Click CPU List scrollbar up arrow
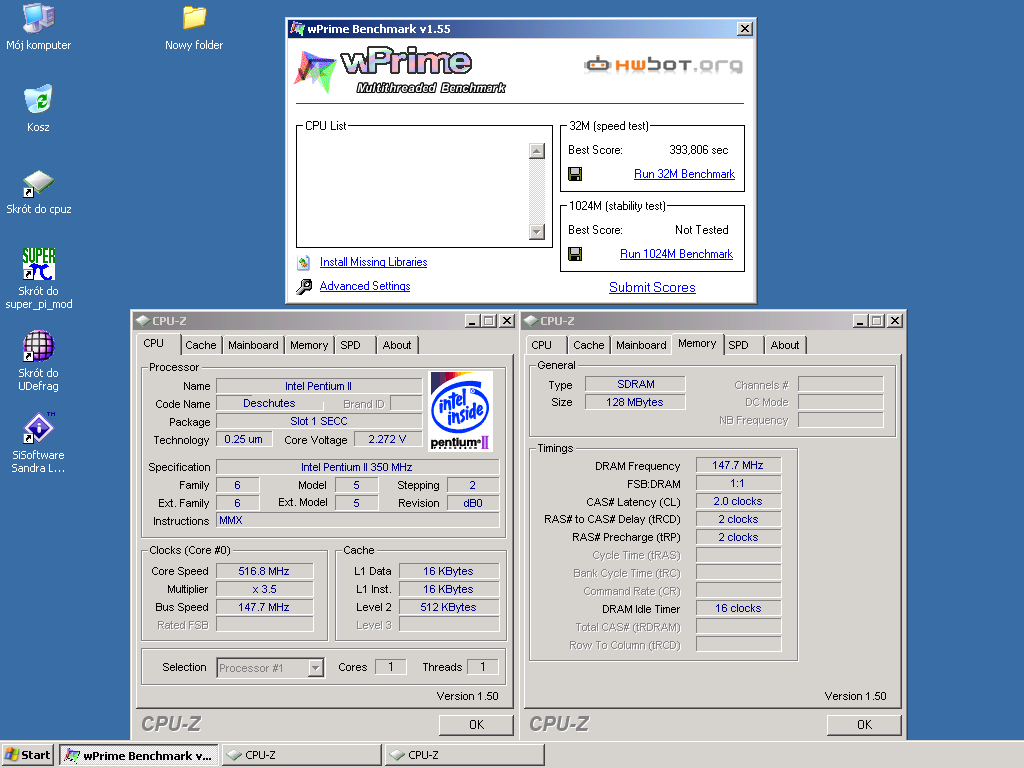This screenshot has height=768, width=1024. tap(537, 151)
